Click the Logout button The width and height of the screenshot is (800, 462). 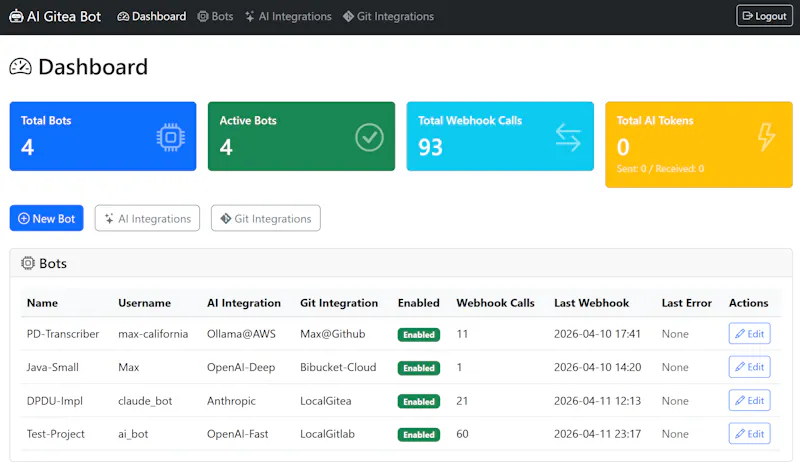point(764,16)
